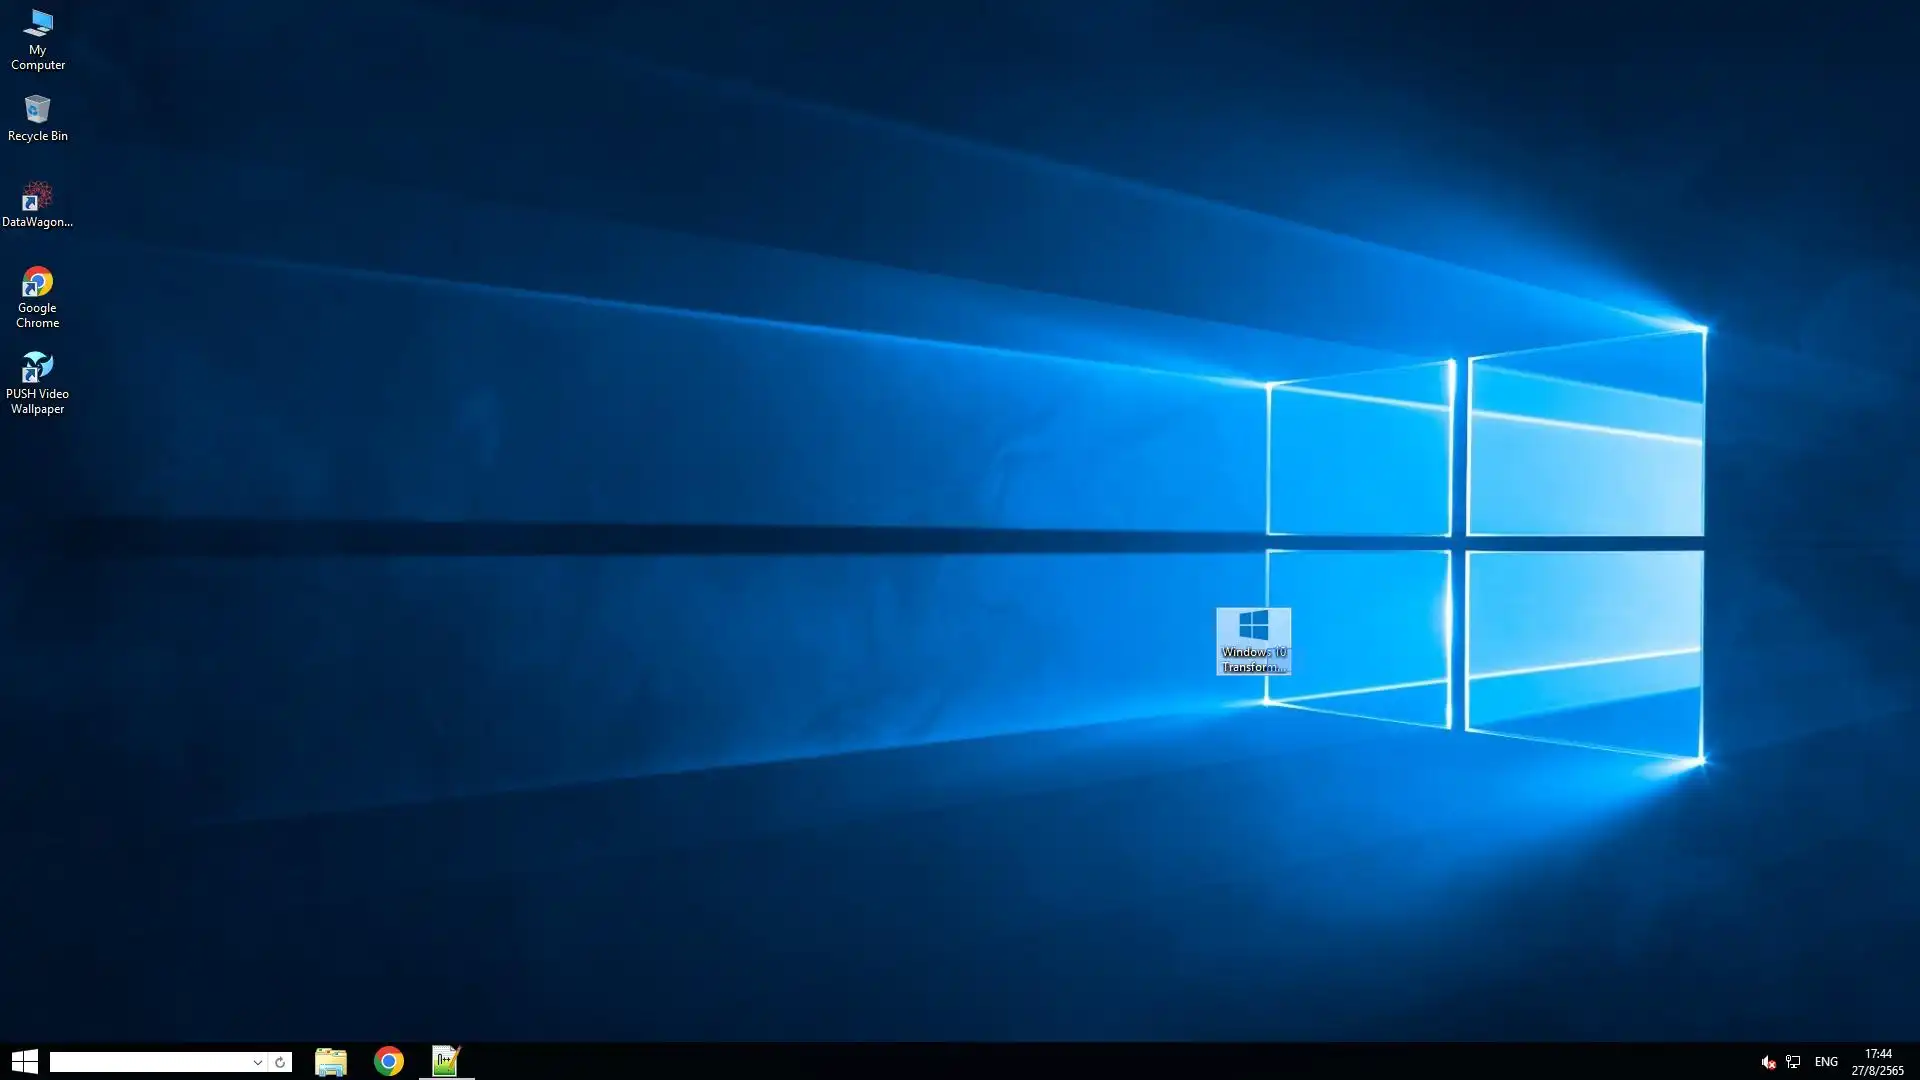Click the My Computer icon label text
Image resolution: width=1920 pixels, height=1080 pixels.
[38, 58]
